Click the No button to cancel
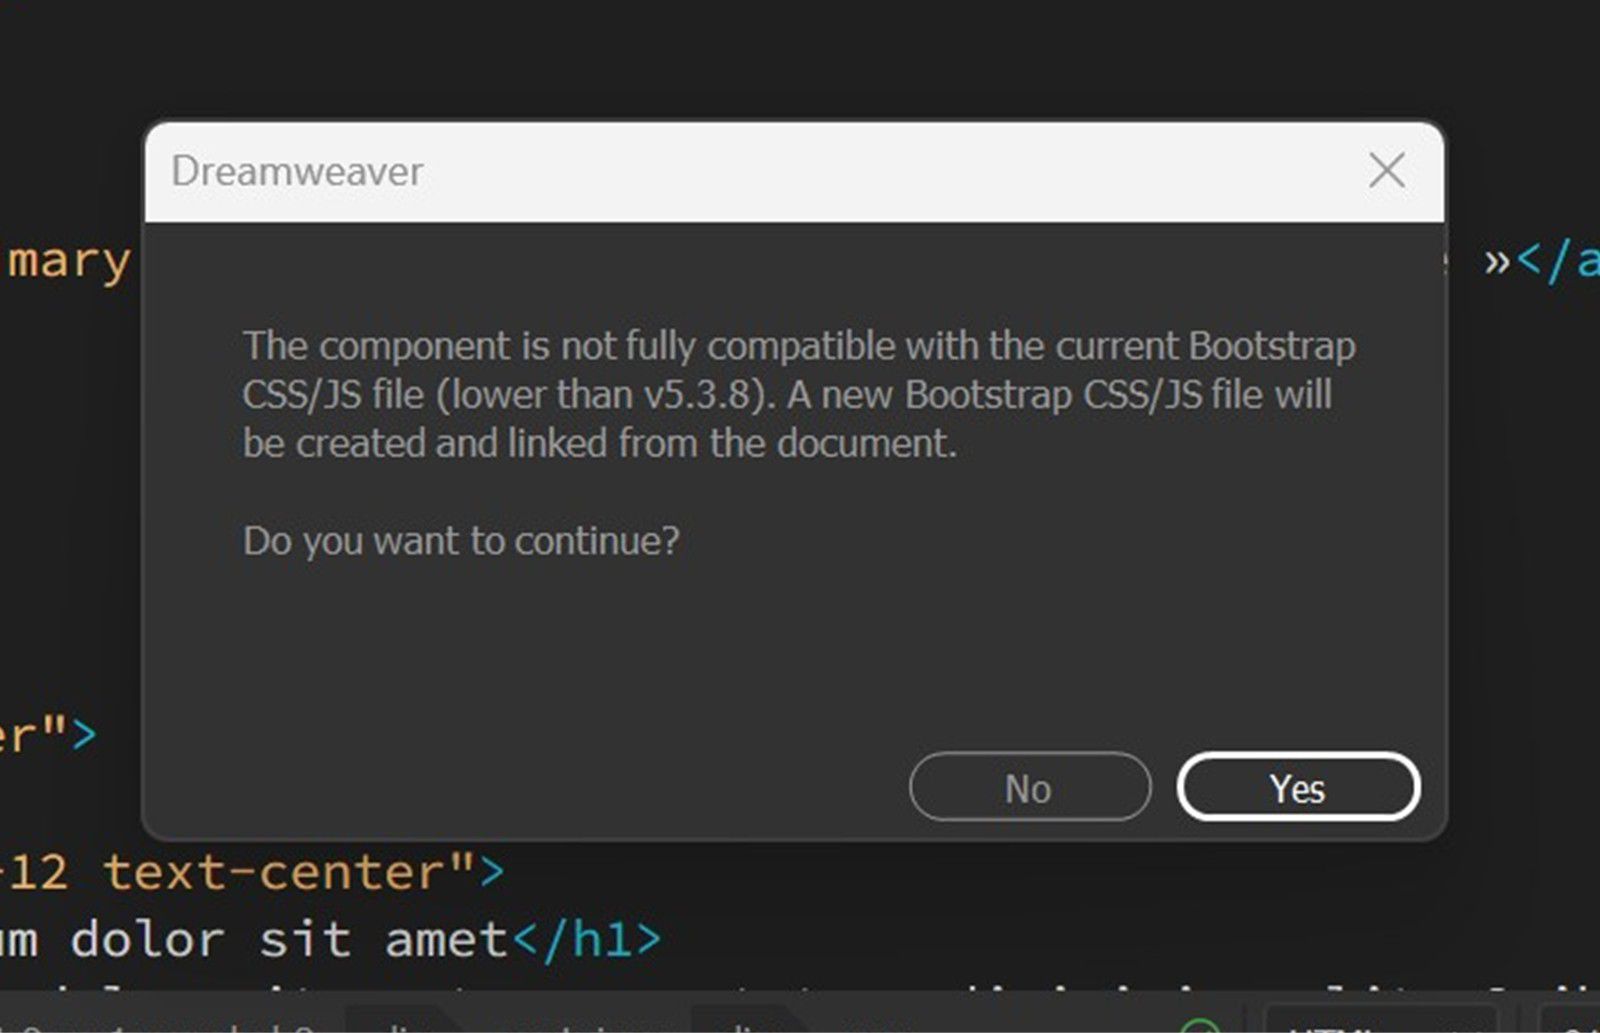This screenshot has width=1600, height=1033. 1029,787
